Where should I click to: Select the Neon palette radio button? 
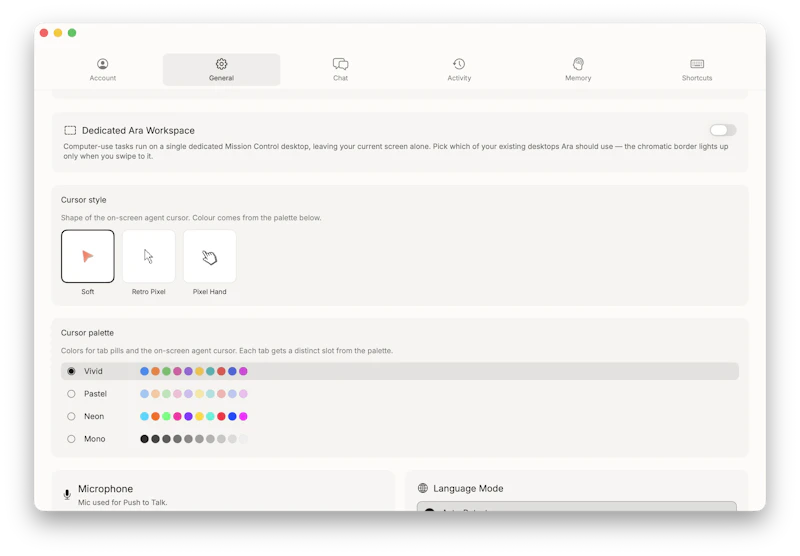click(x=71, y=416)
